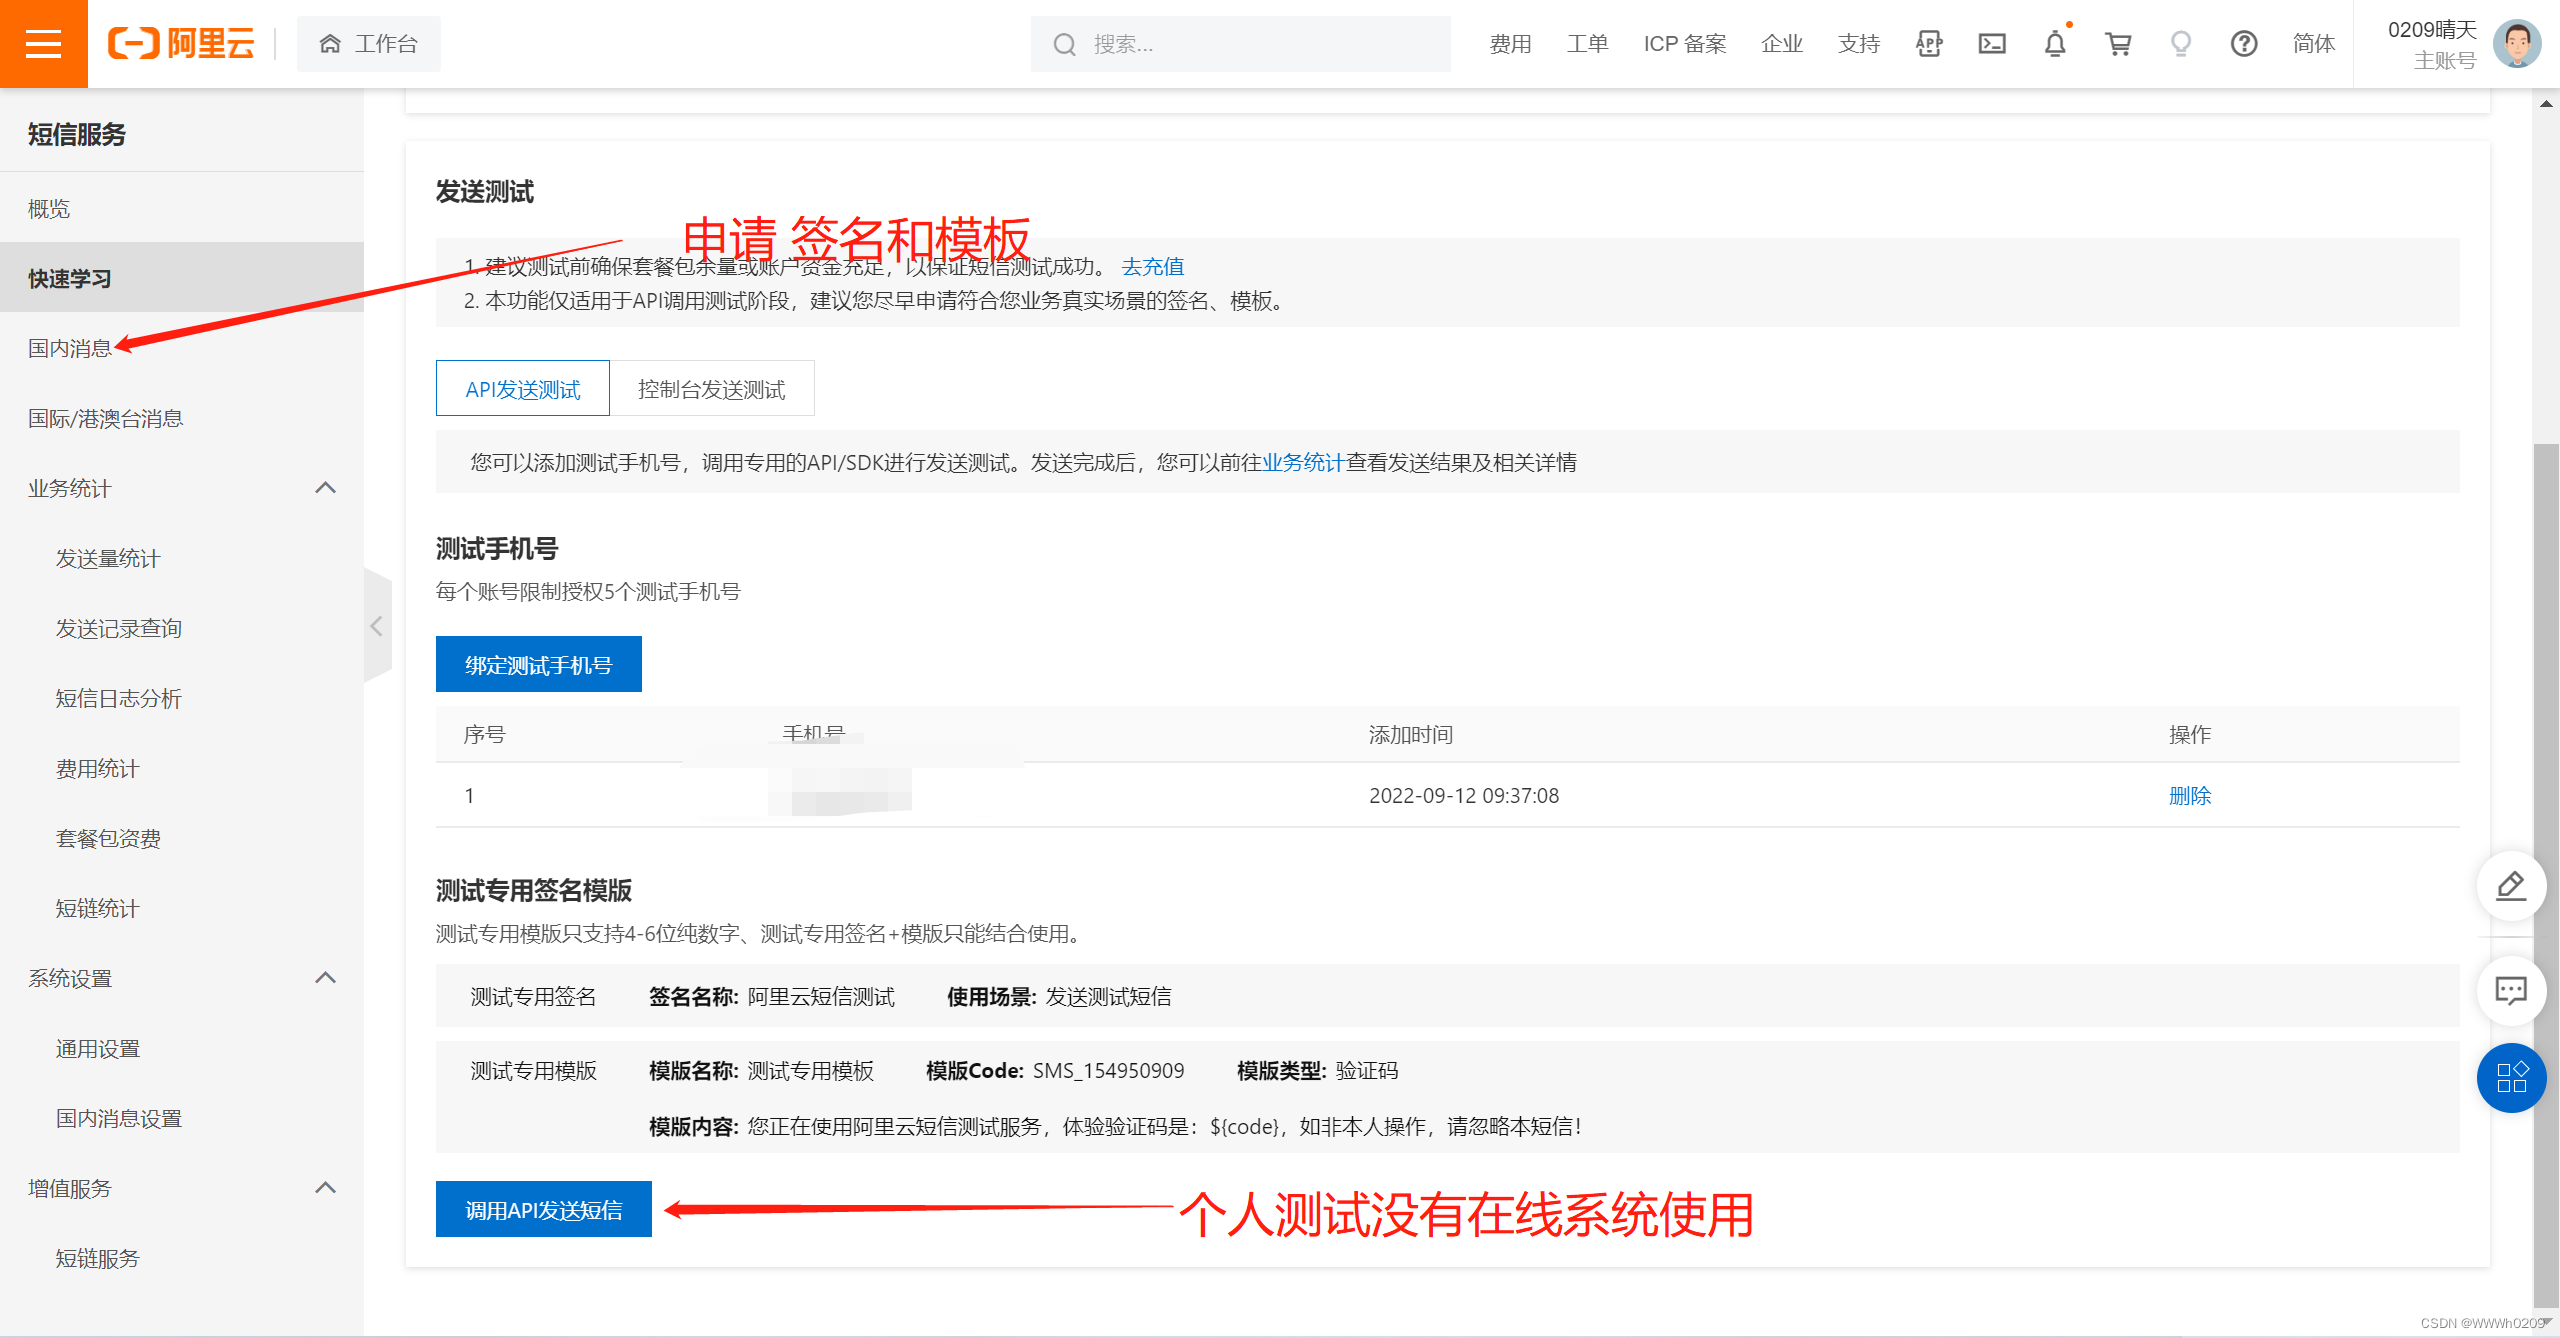Open the ICP 备案 menu
Image resolution: width=2560 pixels, height=1338 pixels.
pyautogui.click(x=1685, y=44)
